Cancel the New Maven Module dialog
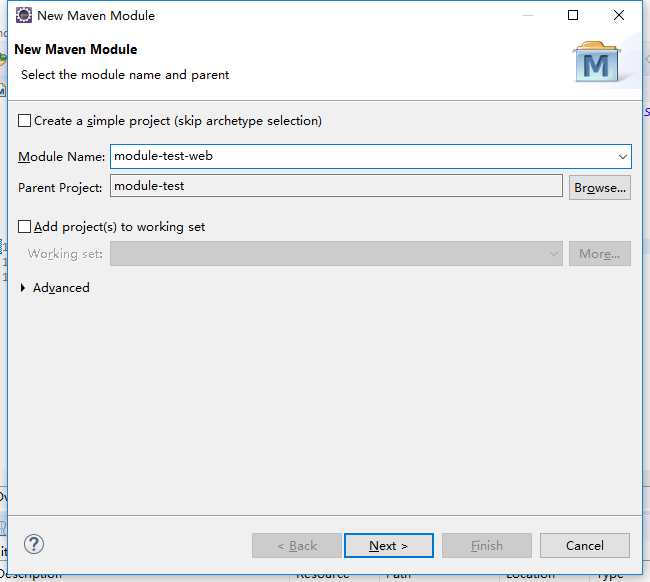Screen dimensions: 650x582 point(585,546)
